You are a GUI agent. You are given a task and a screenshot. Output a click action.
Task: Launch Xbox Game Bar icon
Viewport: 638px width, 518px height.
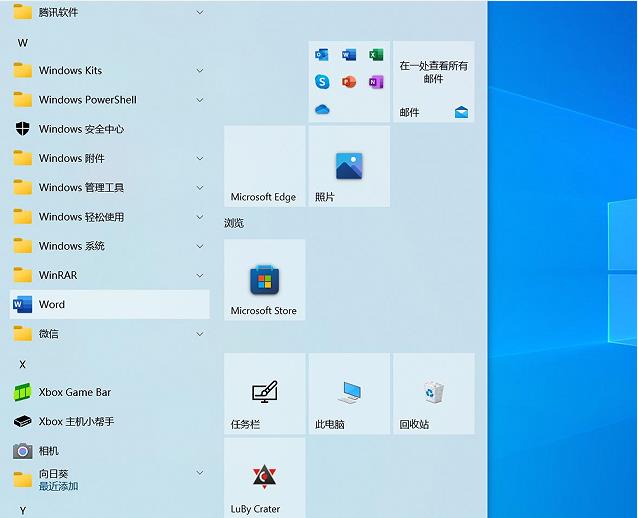[22, 392]
